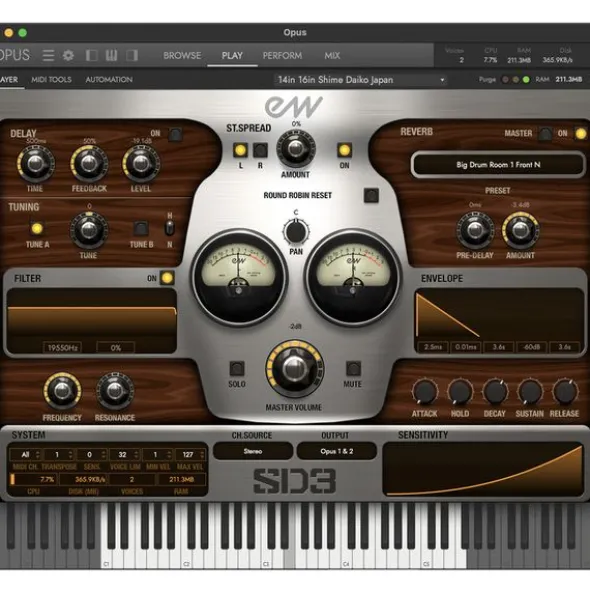Viewport: 590px width, 591px height.
Task: Open settings gear icon
Action: point(68,55)
